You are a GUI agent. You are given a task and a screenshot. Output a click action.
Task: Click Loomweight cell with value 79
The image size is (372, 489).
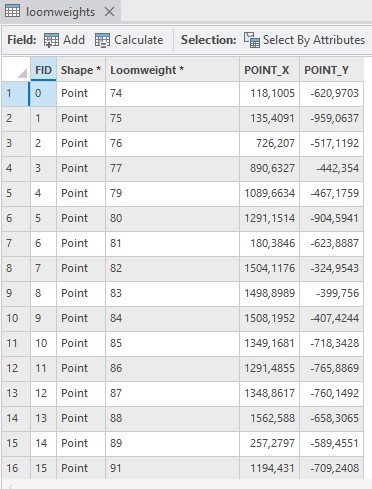[x=172, y=193]
